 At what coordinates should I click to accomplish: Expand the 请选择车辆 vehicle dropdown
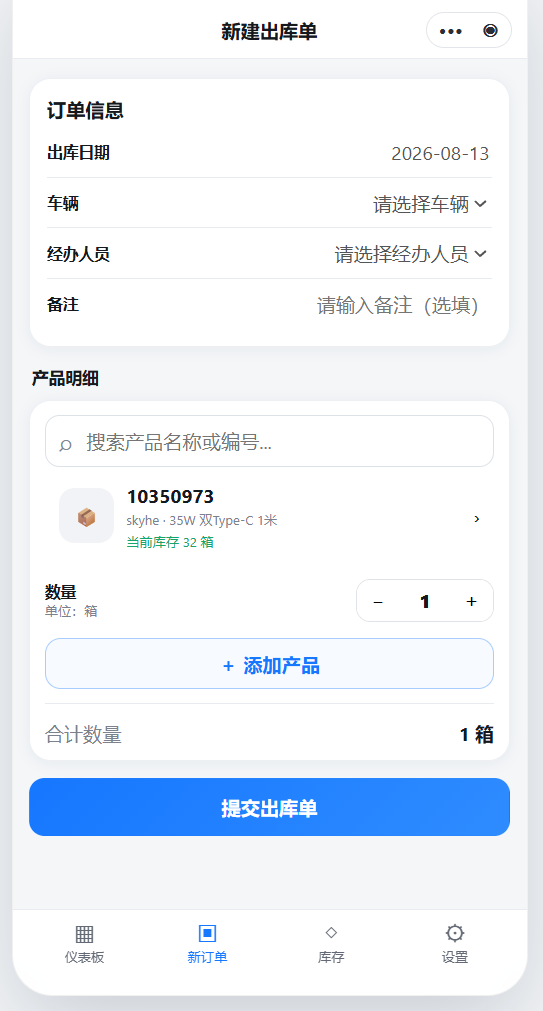(430, 204)
